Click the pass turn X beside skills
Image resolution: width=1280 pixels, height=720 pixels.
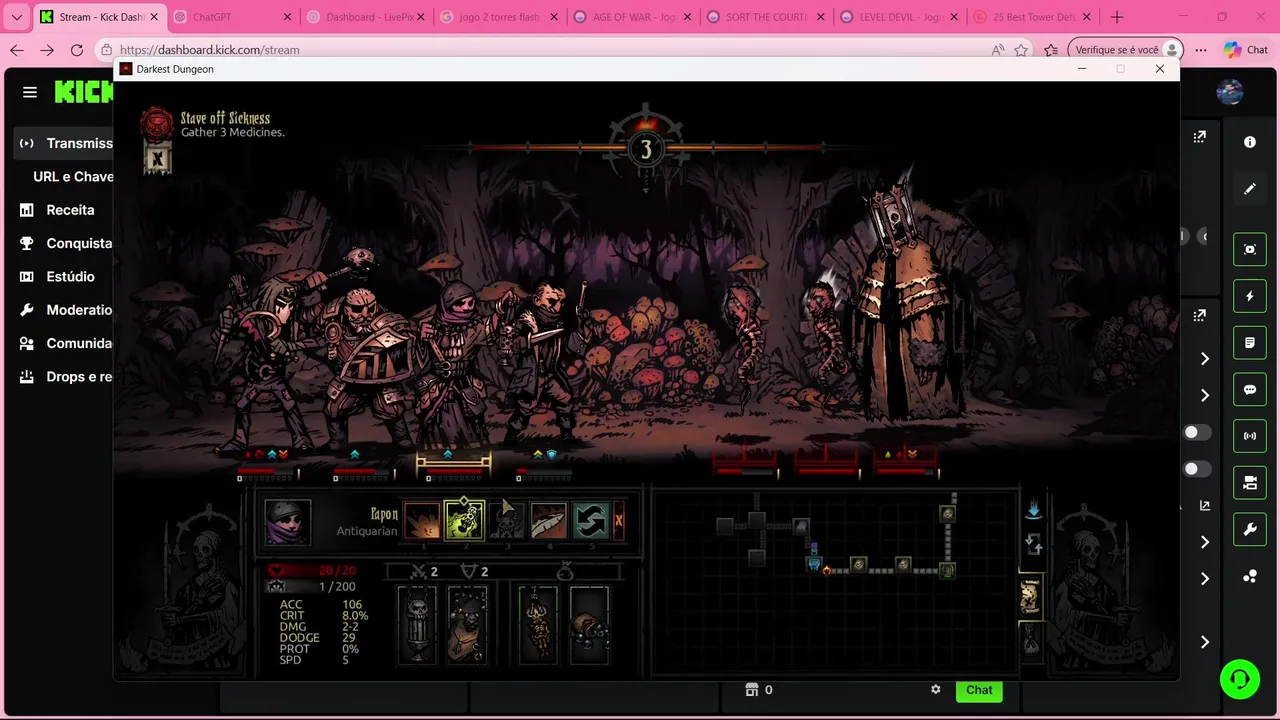(x=618, y=521)
